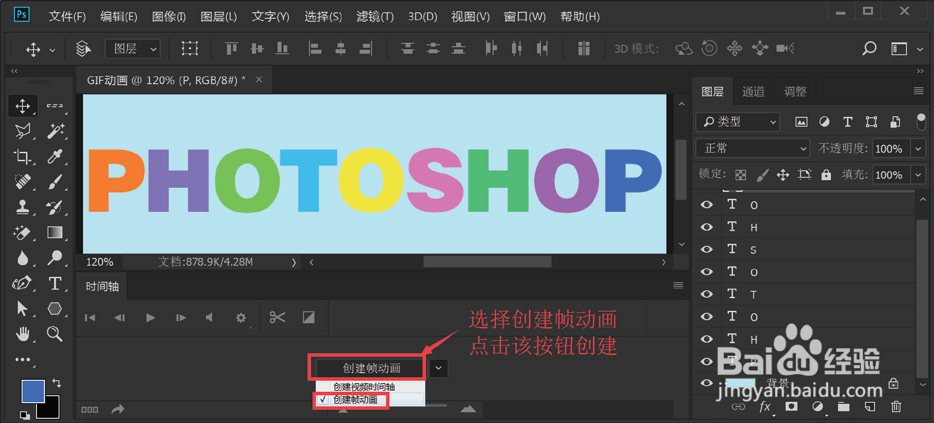Click the swap foreground and background colors icon
The image size is (934, 423).
[56, 382]
